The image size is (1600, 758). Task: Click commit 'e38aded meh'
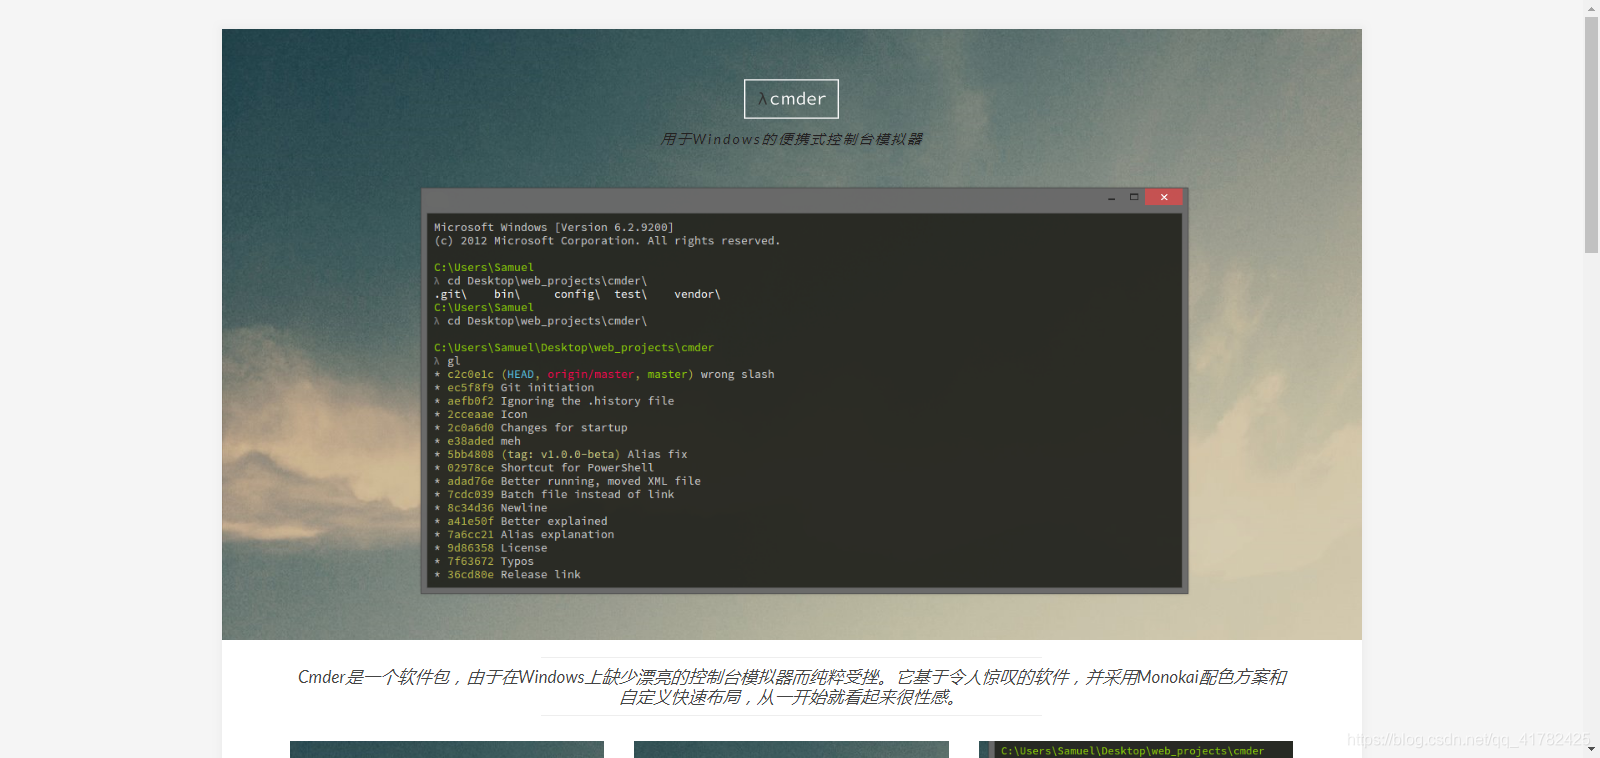477,441
